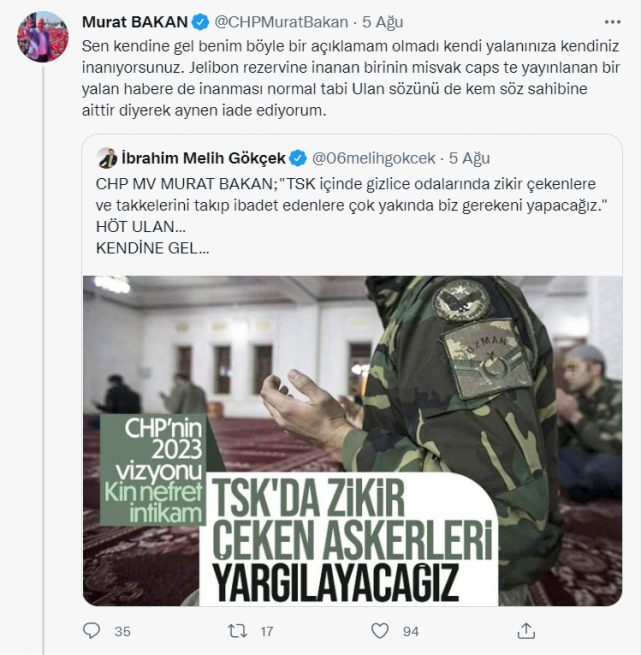Open the @06melihgokcek handle
The image size is (641, 655).
pos(374,158)
